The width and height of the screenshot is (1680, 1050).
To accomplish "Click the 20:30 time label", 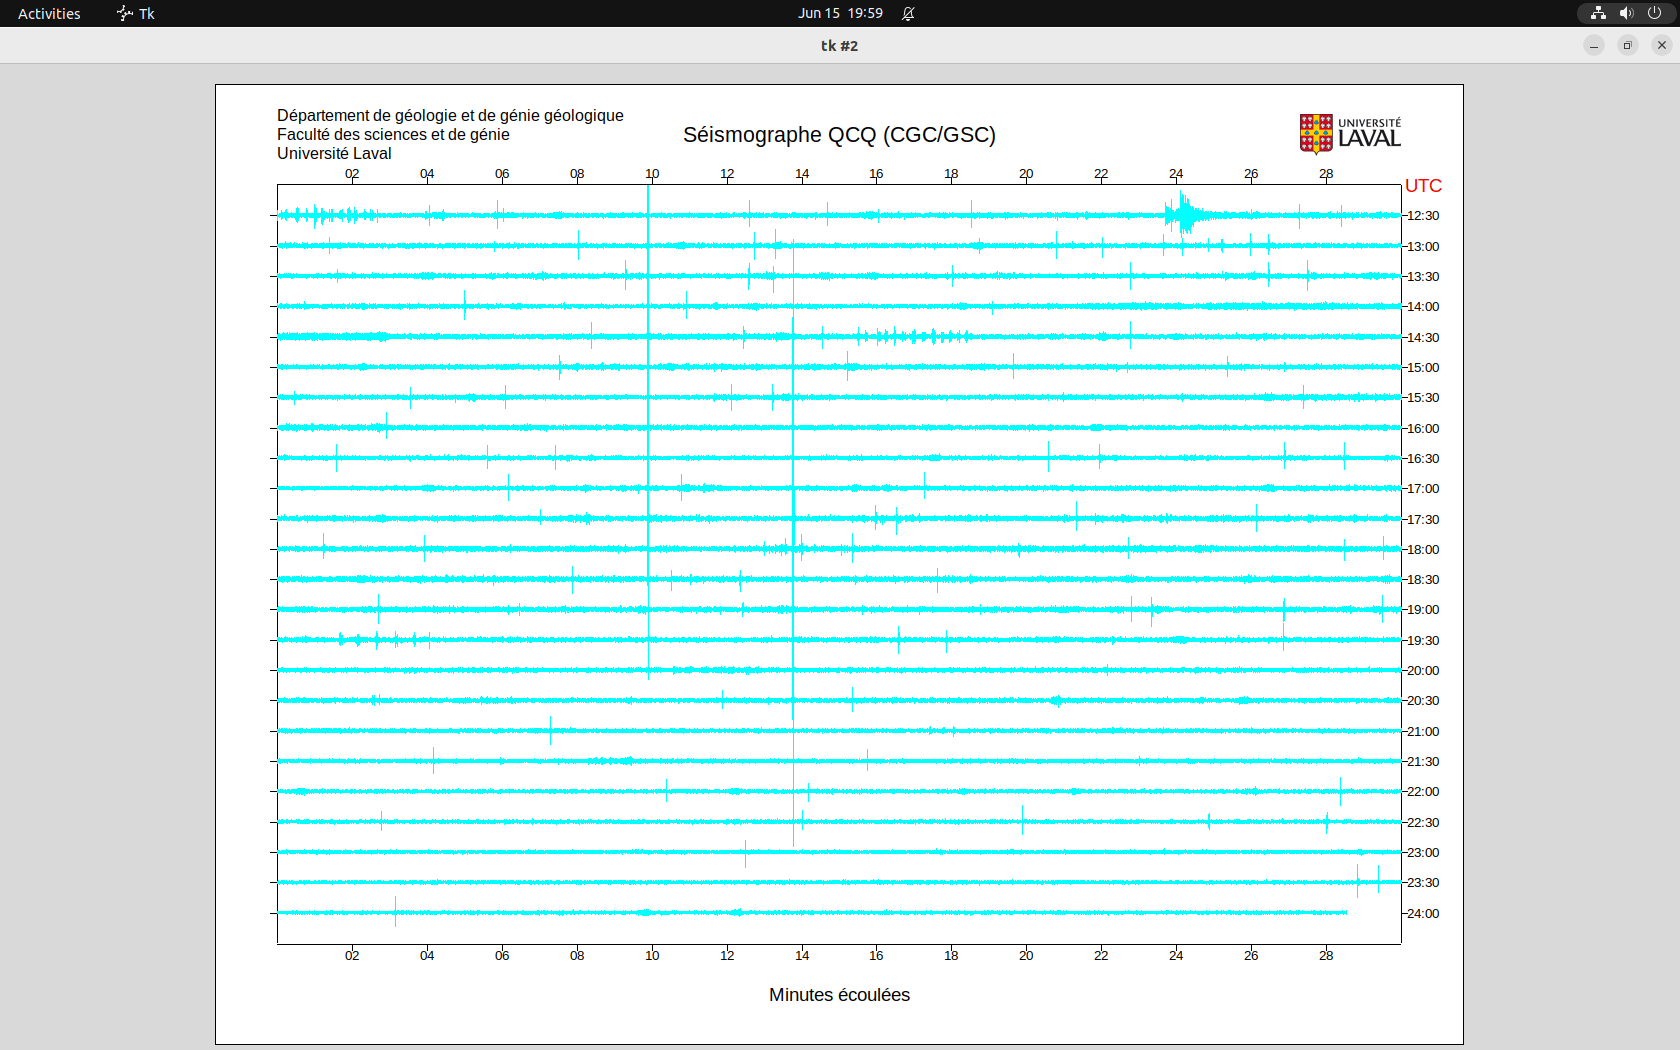I will (1423, 701).
